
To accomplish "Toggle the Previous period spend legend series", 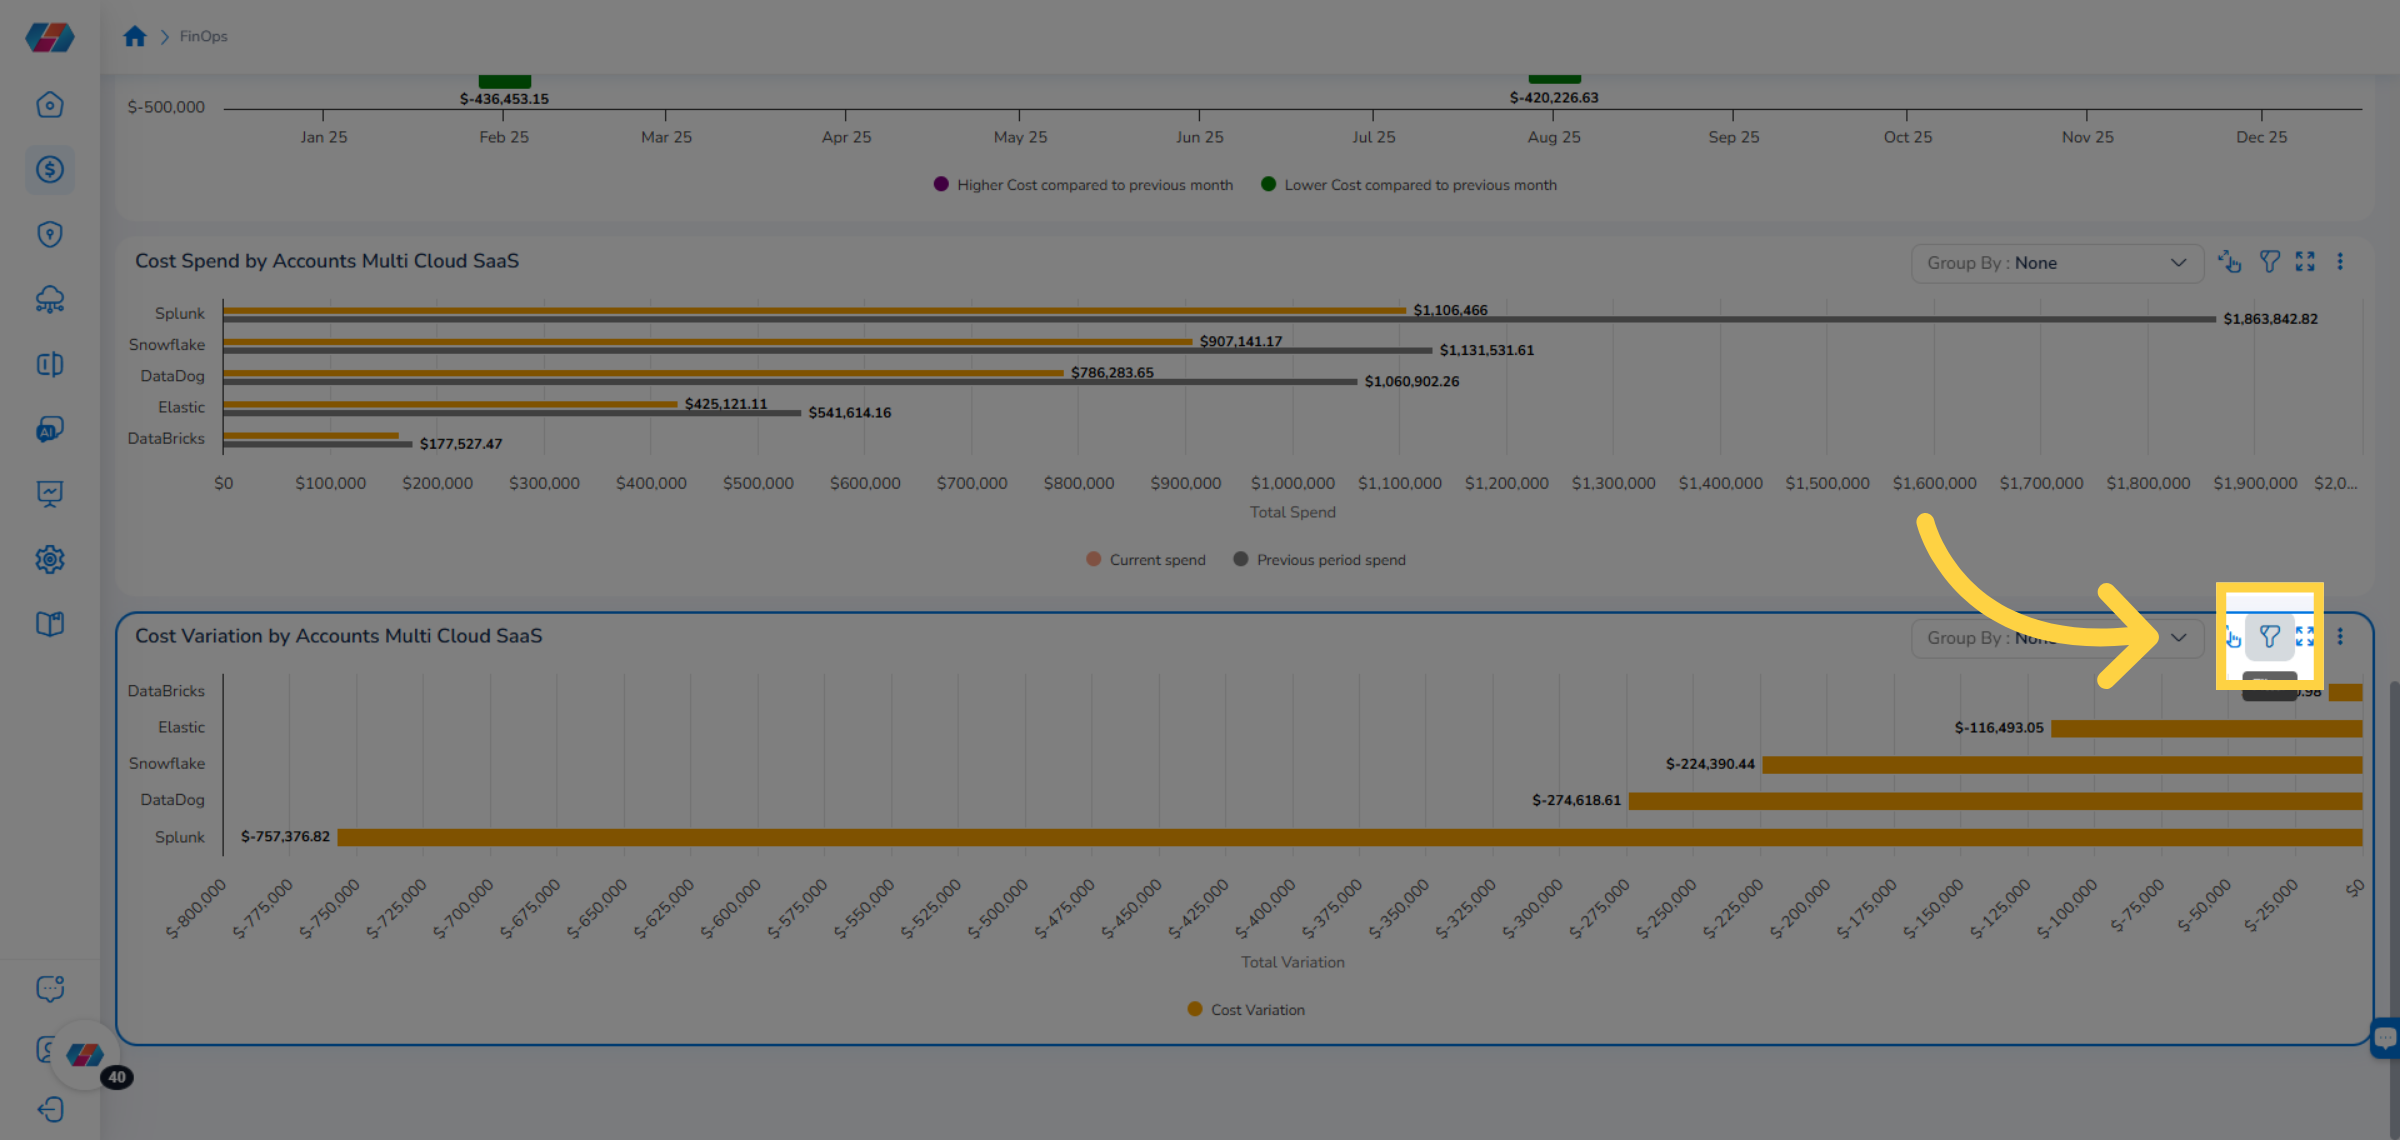I will [x=1320, y=560].
